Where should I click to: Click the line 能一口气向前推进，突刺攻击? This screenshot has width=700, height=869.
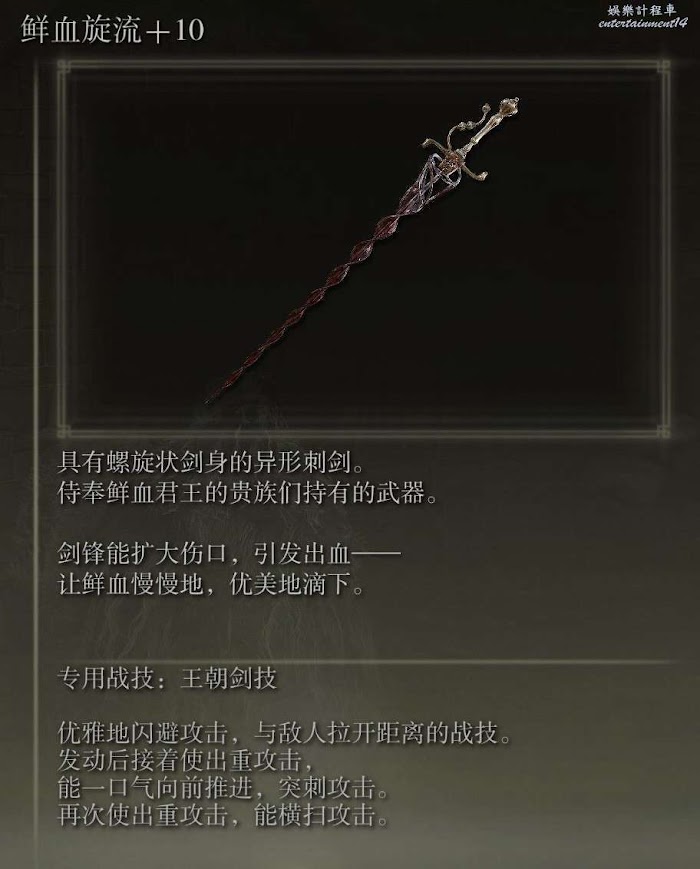pyautogui.click(x=223, y=788)
